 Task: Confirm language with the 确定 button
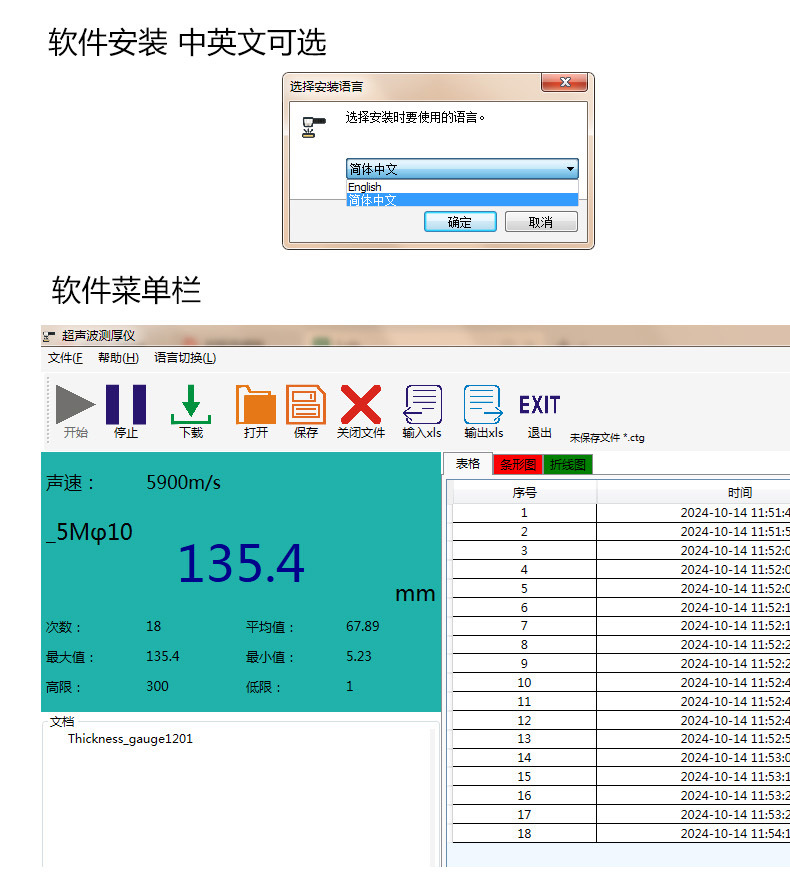[x=460, y=222]
